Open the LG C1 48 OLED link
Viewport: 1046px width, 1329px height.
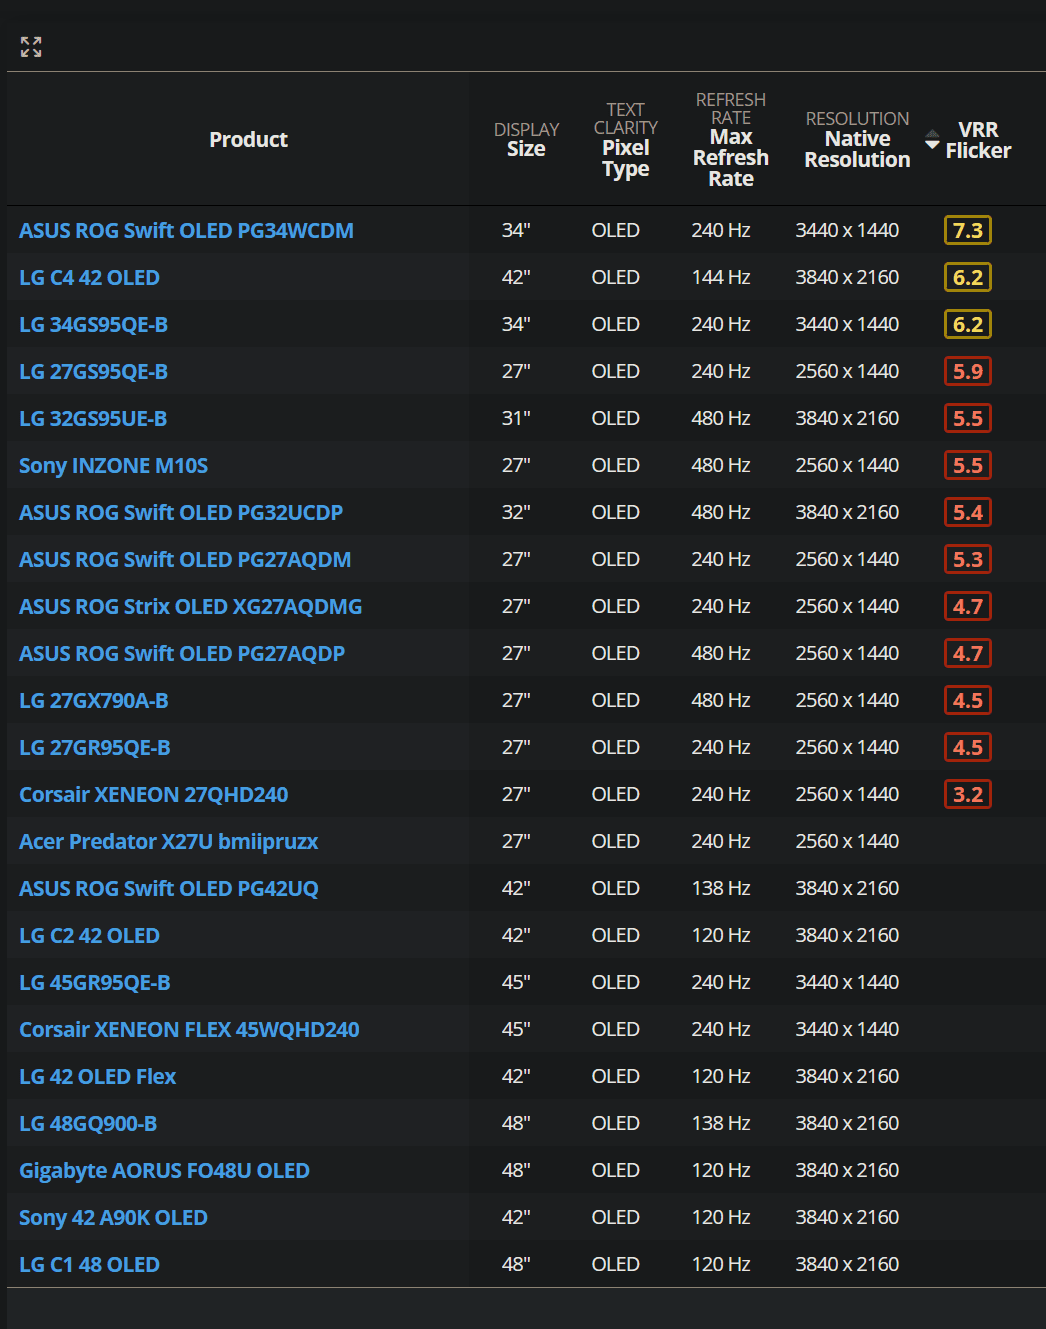[89, 1265]
